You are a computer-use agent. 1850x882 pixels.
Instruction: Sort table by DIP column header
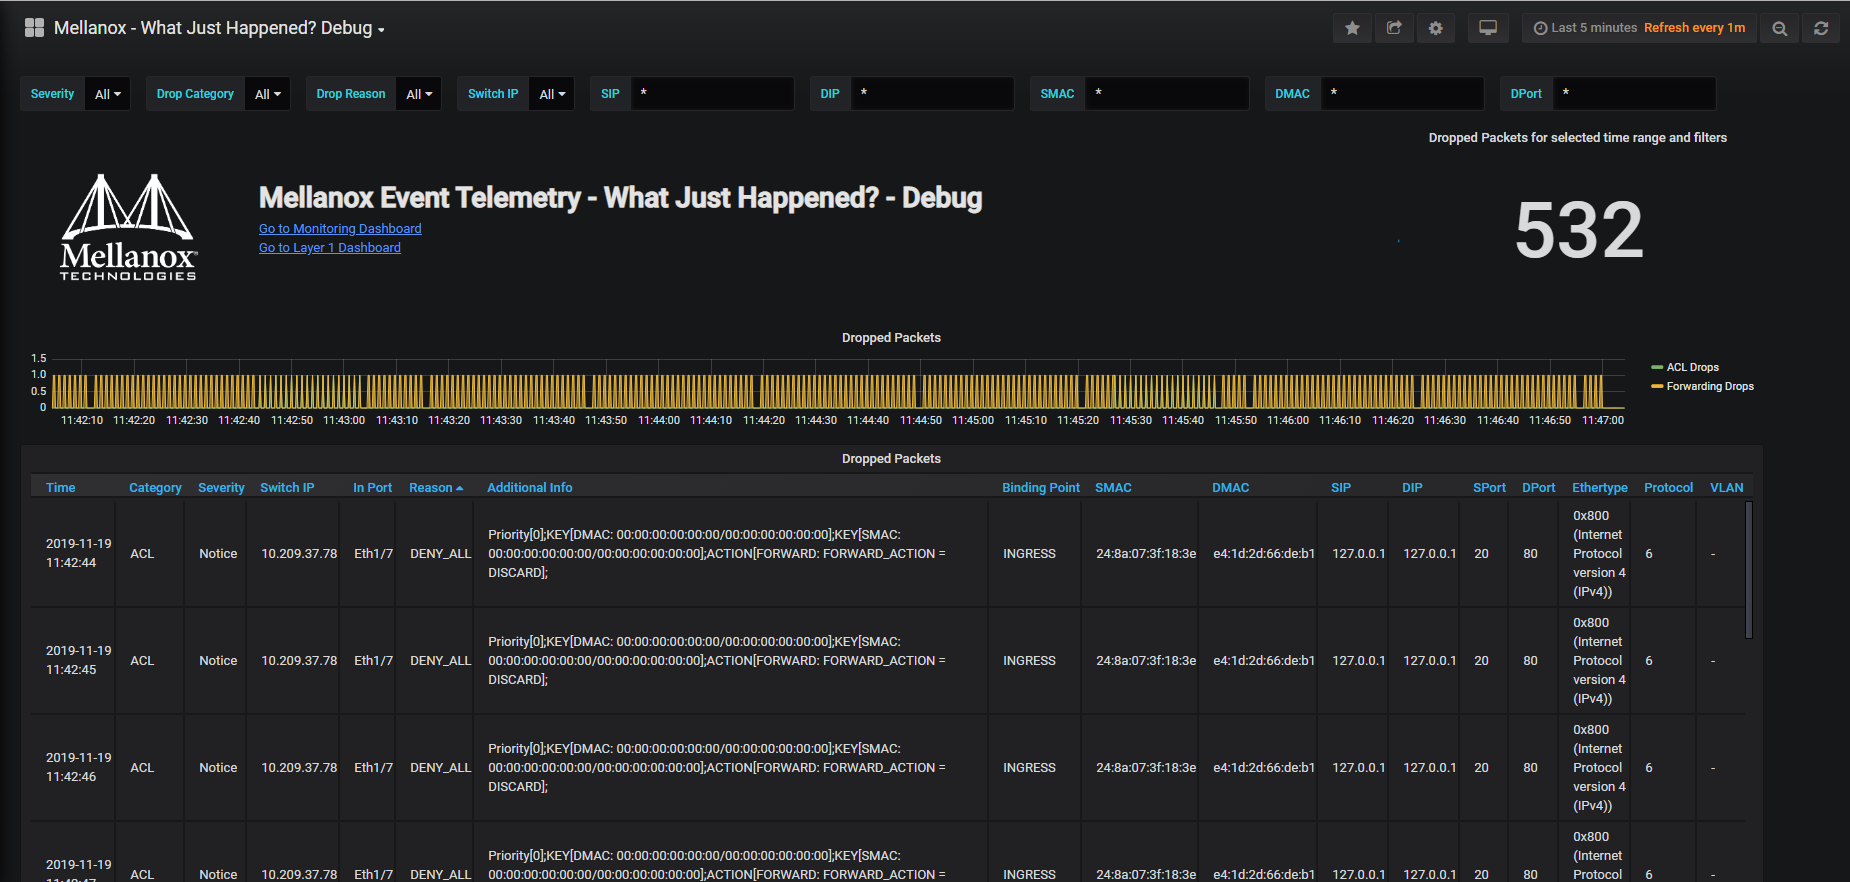coord(1412,488)
